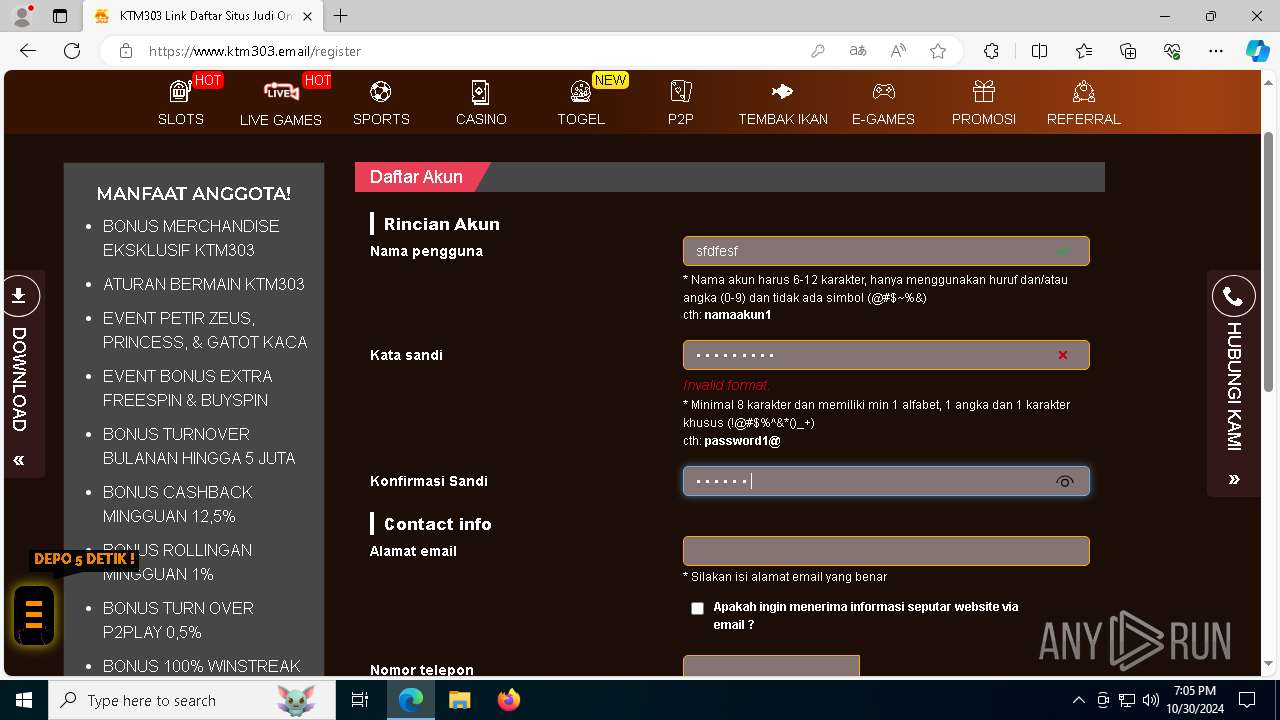
Task: Click the download arrow icon on left panel
Action: pos(19,296)
